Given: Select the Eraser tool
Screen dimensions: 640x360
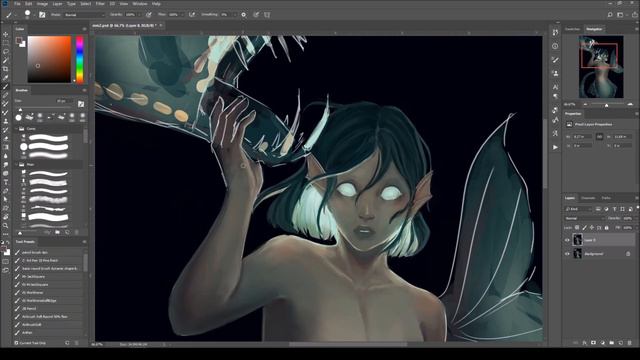Looking at the screenshot, I should (6, 138).
